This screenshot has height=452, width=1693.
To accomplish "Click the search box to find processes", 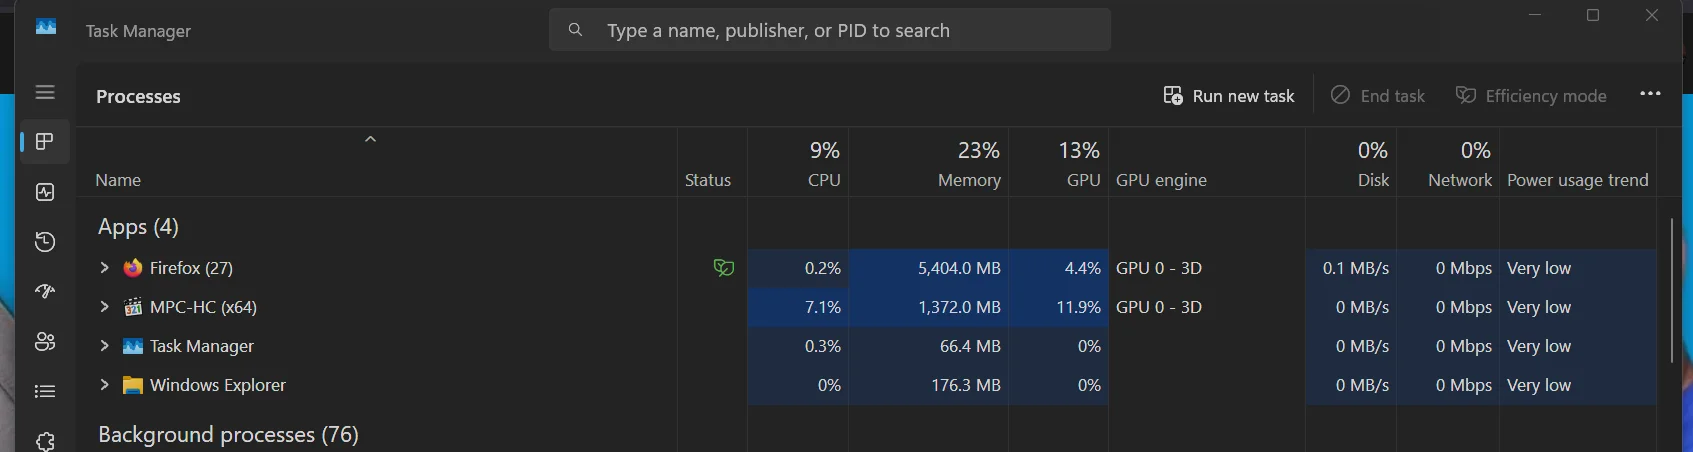I will (x=830, y=30).
